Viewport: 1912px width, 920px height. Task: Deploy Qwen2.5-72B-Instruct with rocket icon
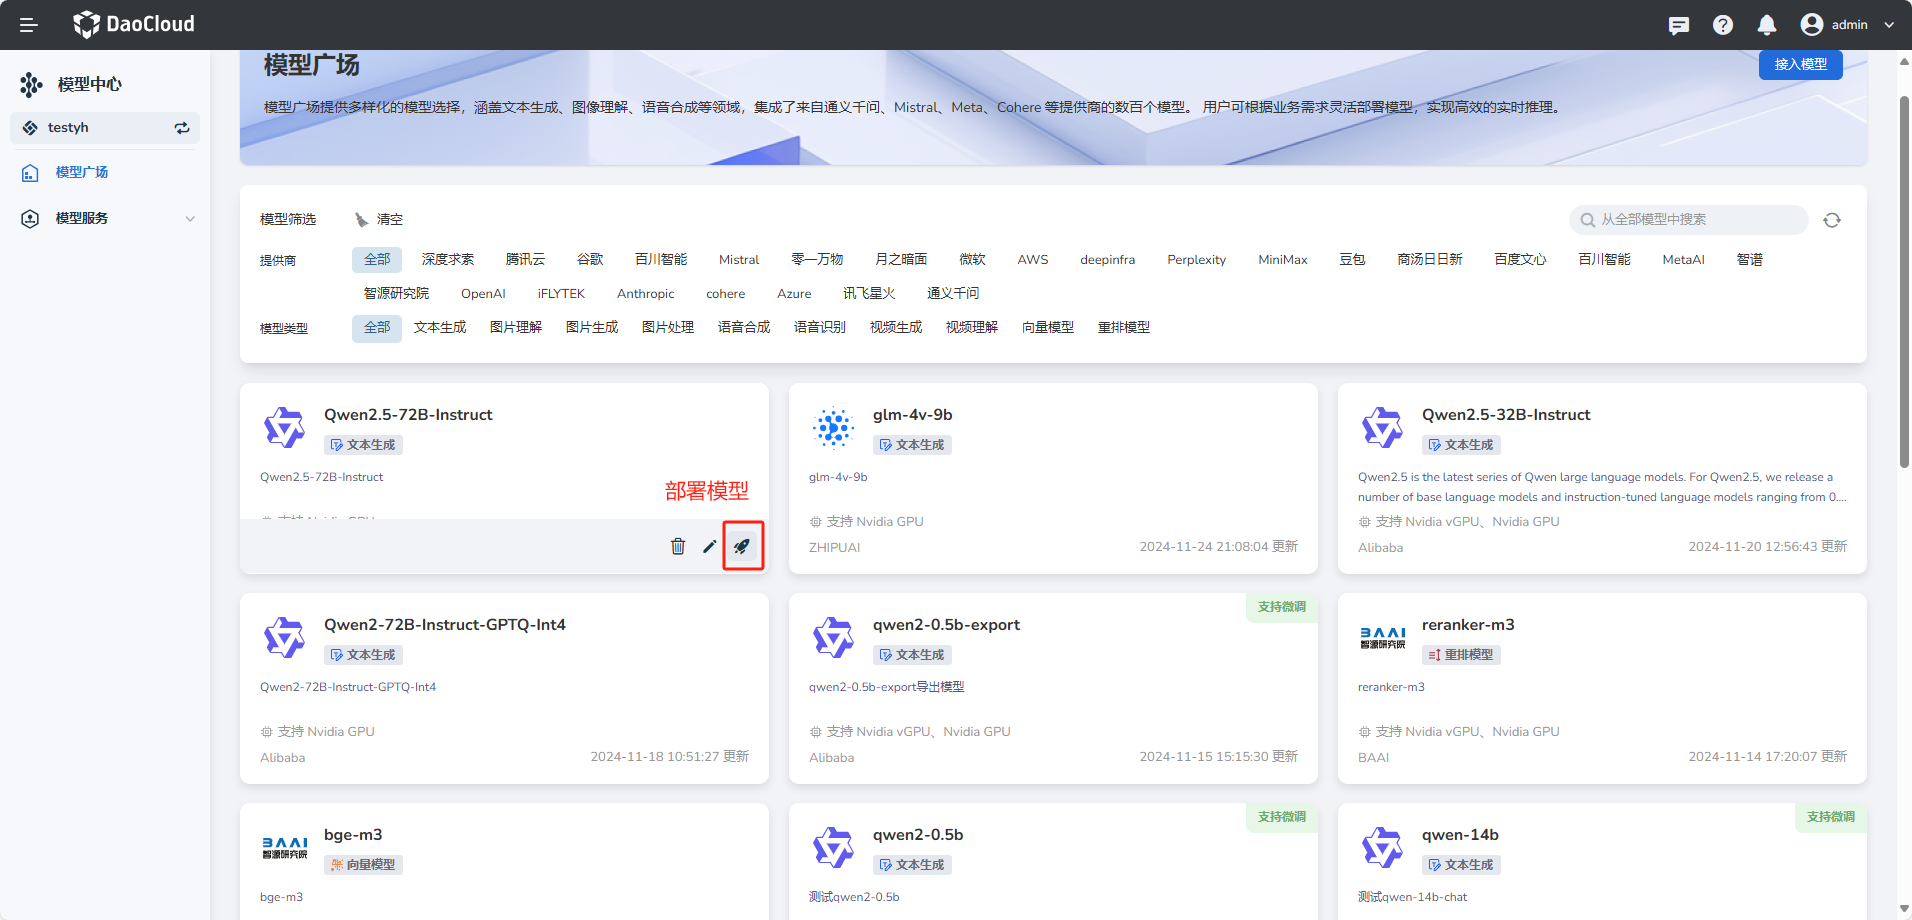[742, 546]
